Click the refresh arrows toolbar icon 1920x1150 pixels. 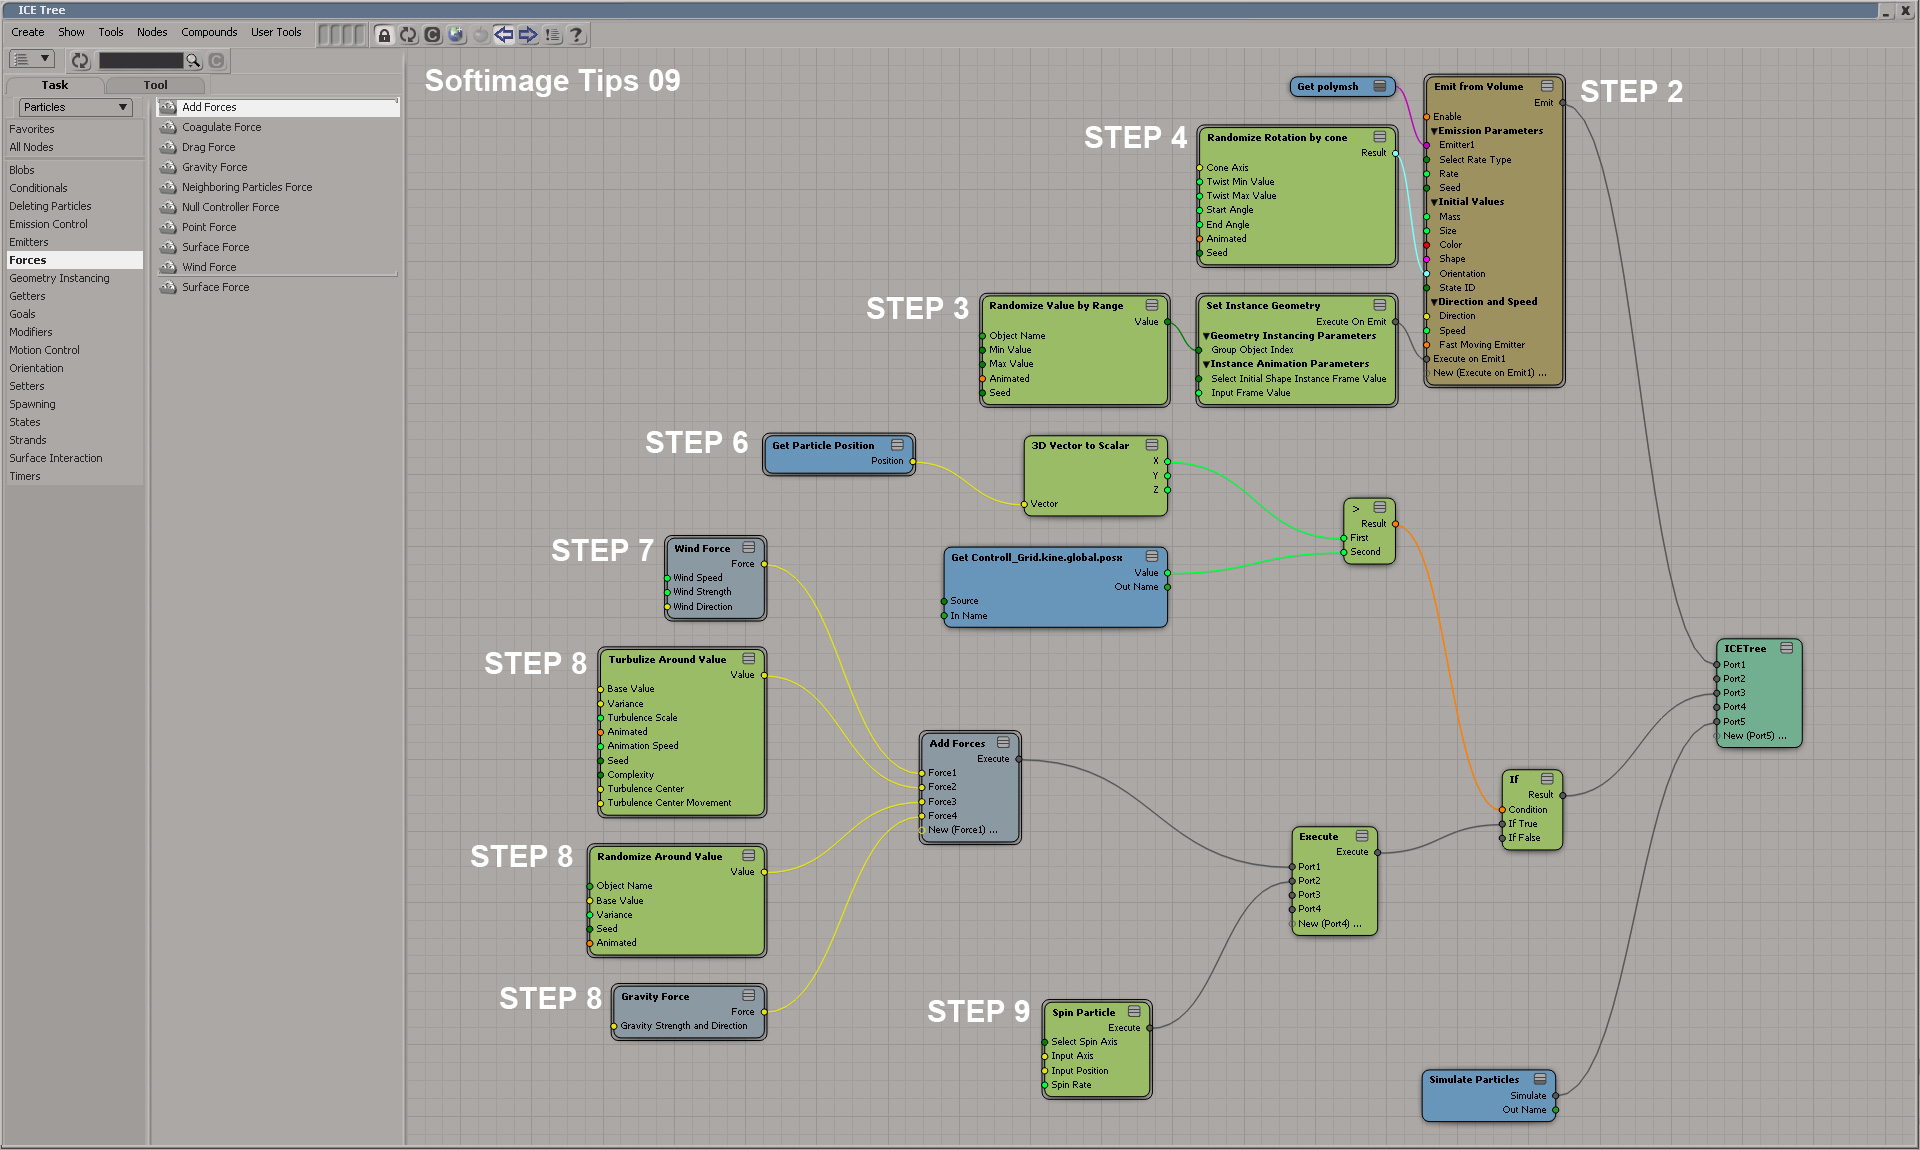tap(408, 35)
